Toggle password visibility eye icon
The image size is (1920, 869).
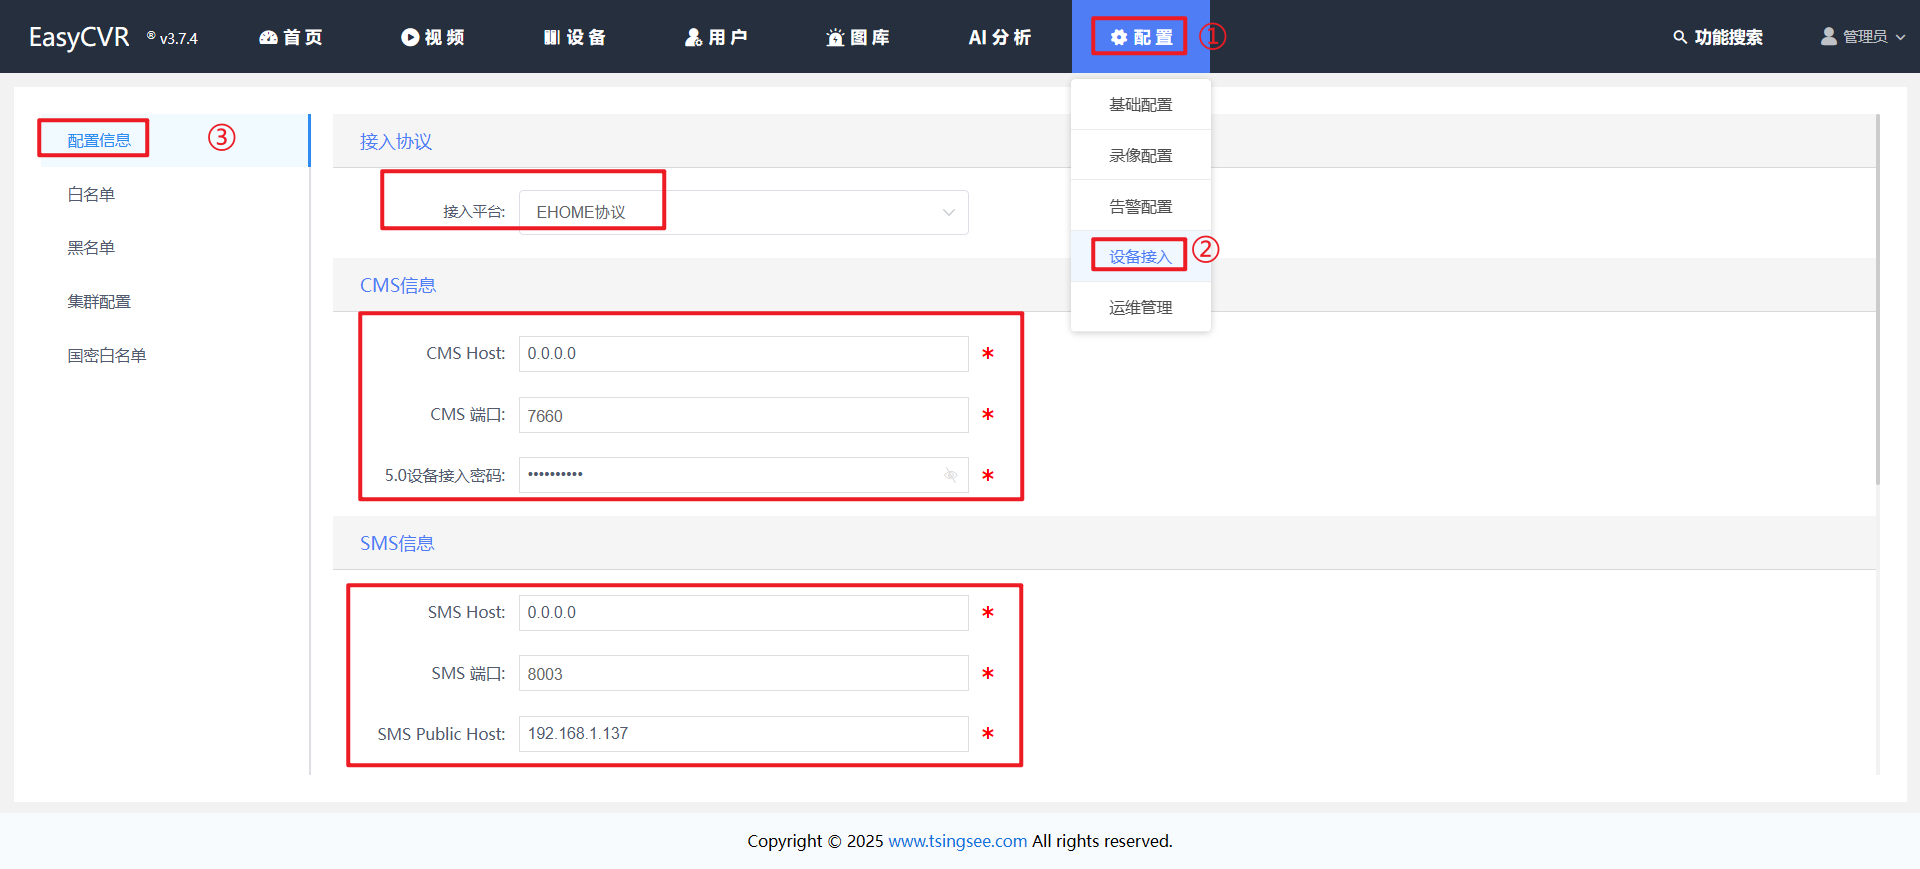coord(951,475)
